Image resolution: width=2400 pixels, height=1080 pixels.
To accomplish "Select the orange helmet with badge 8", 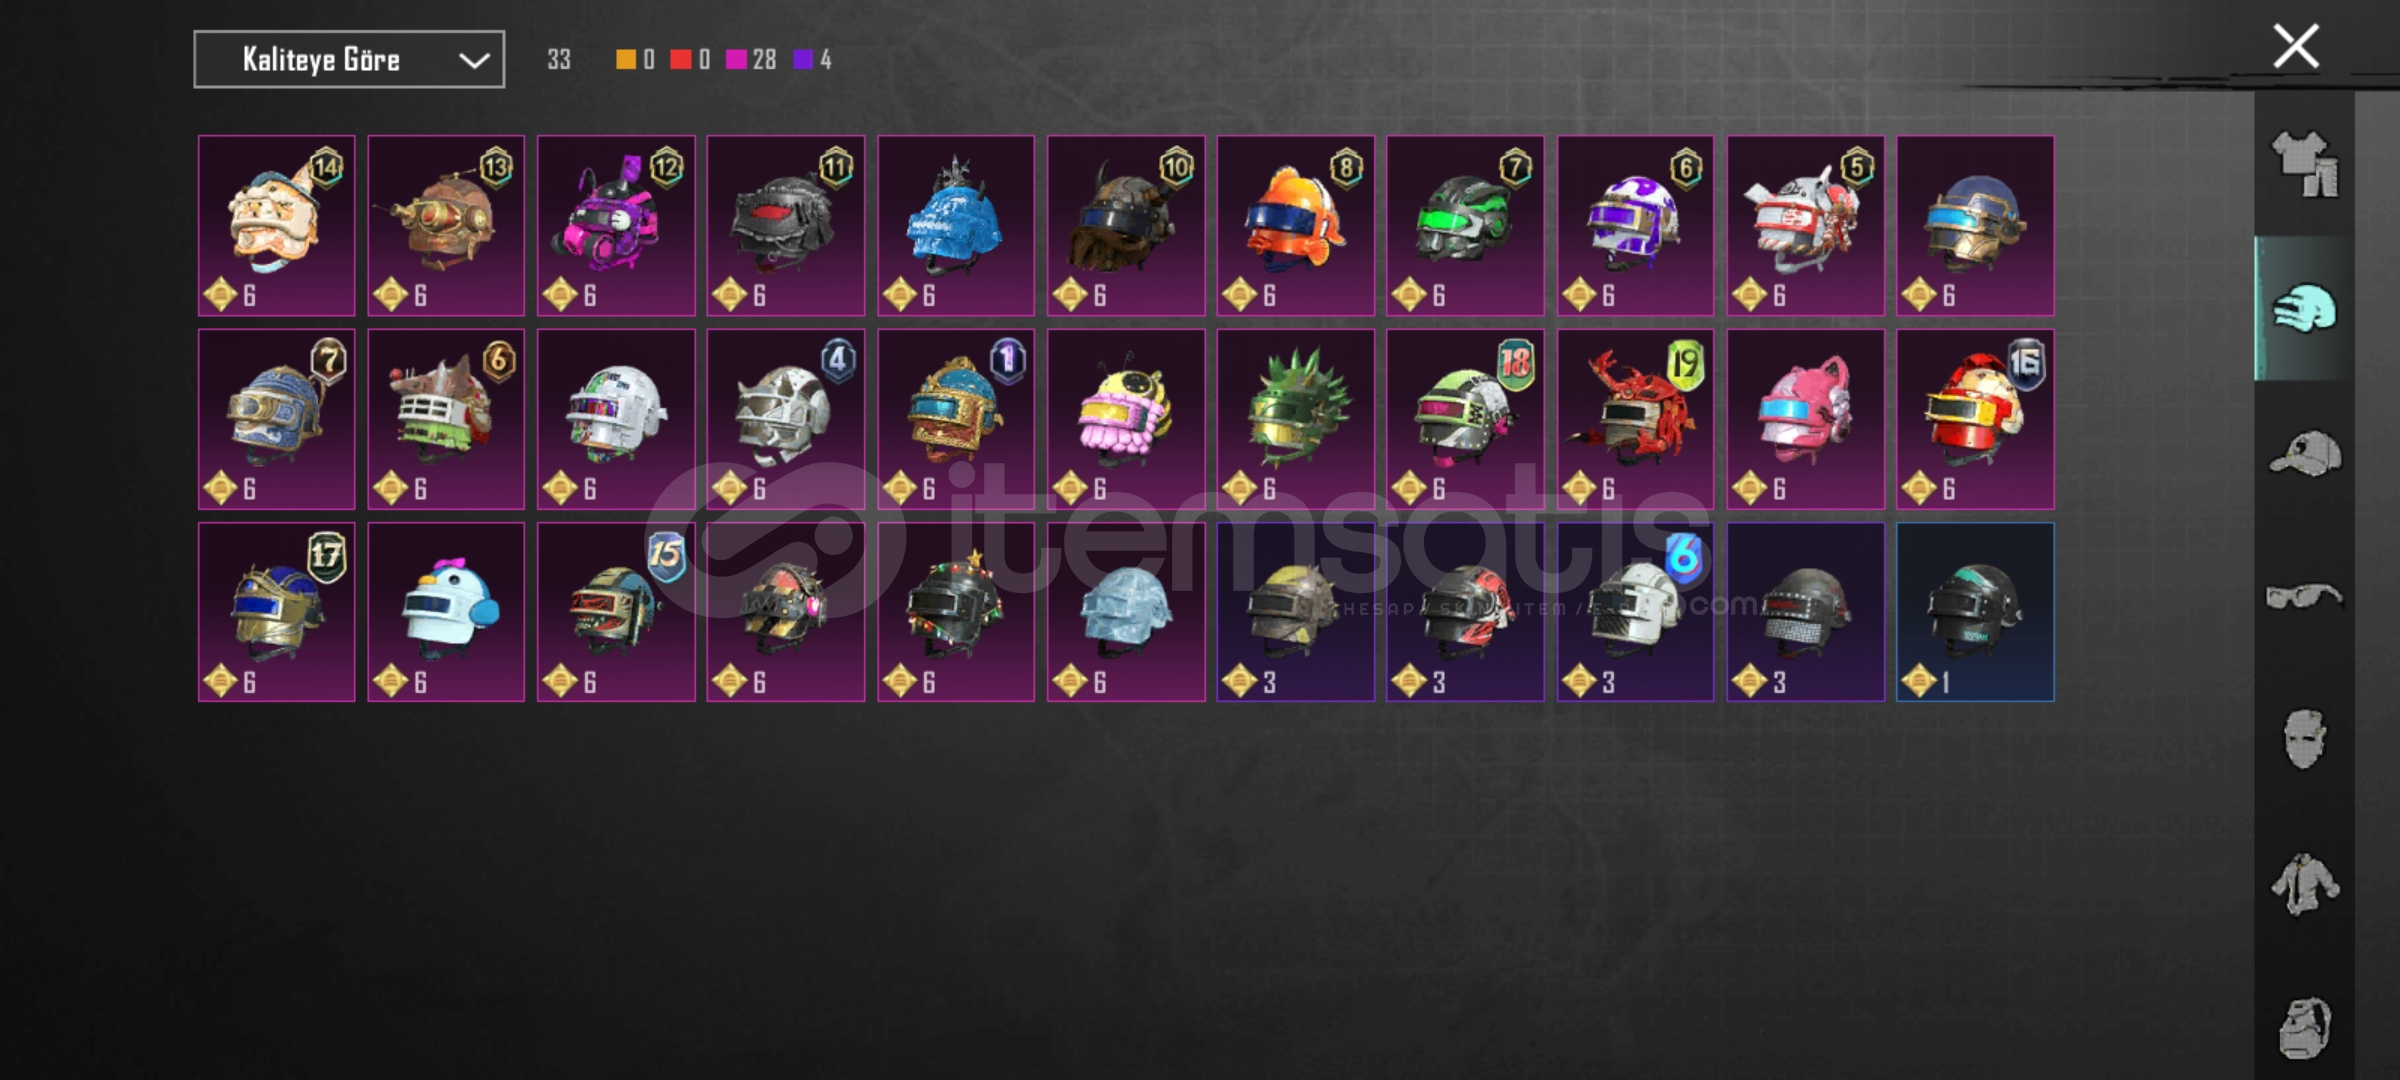I will click(1295, 226).
